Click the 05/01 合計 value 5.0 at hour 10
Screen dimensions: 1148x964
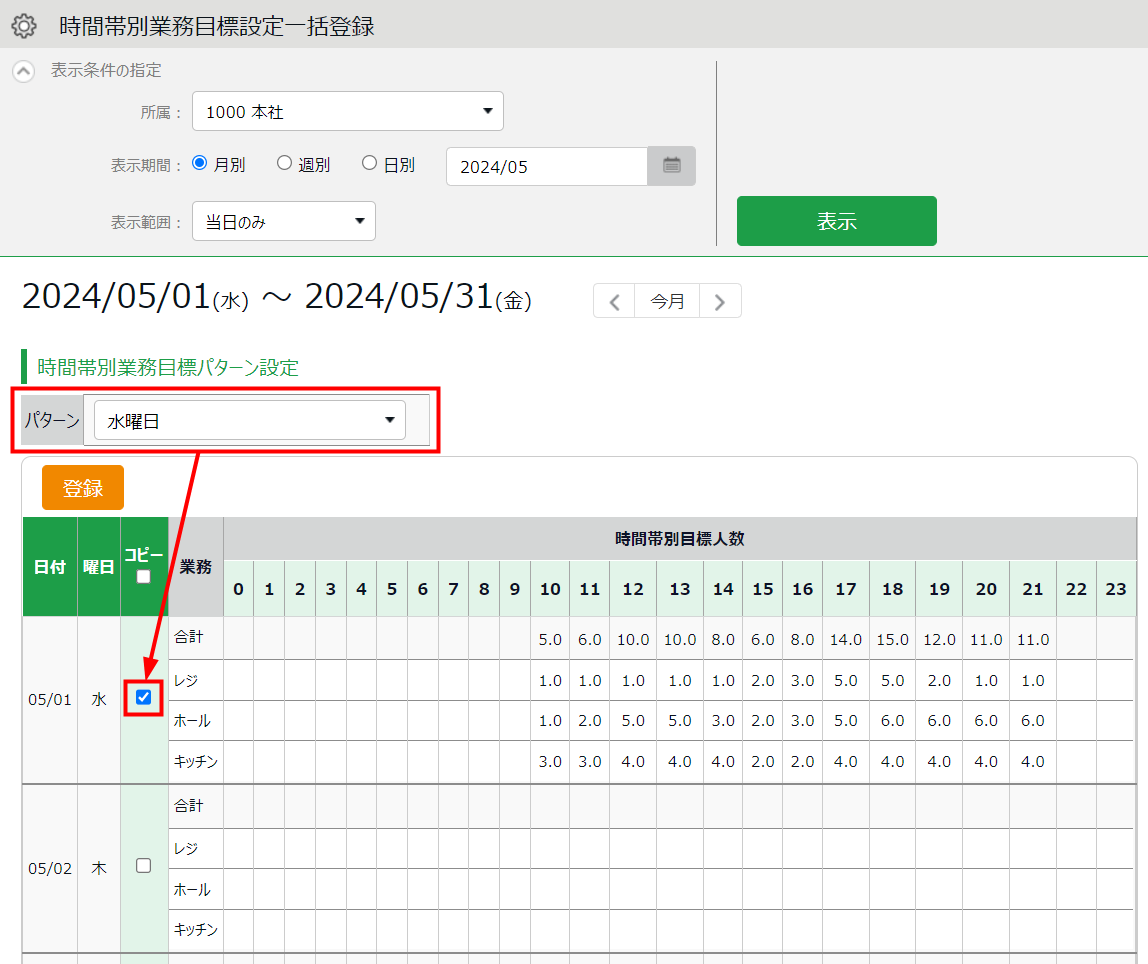(550, 640)
